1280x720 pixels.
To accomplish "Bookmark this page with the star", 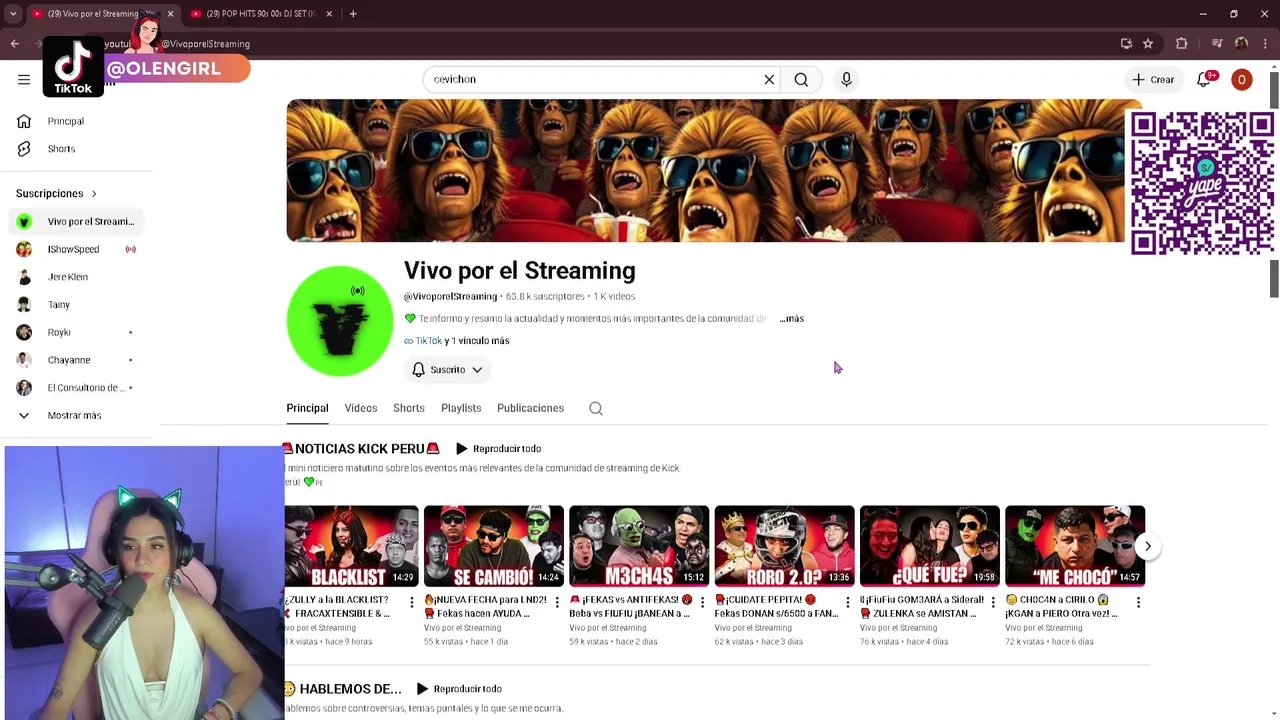I will [1148, 44].
